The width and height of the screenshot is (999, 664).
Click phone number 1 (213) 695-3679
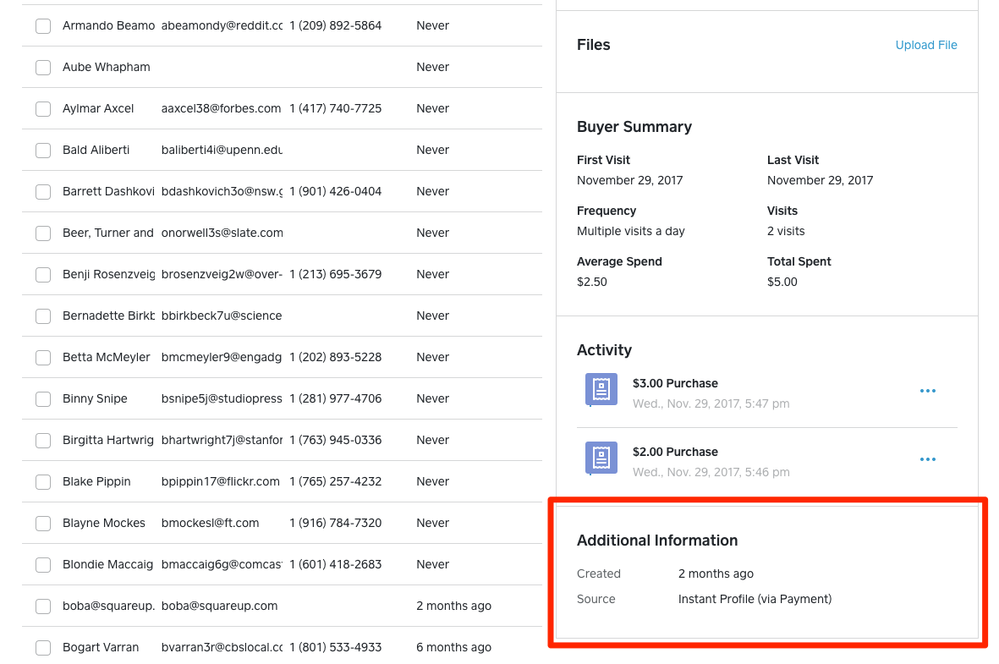tap(335, 274)
